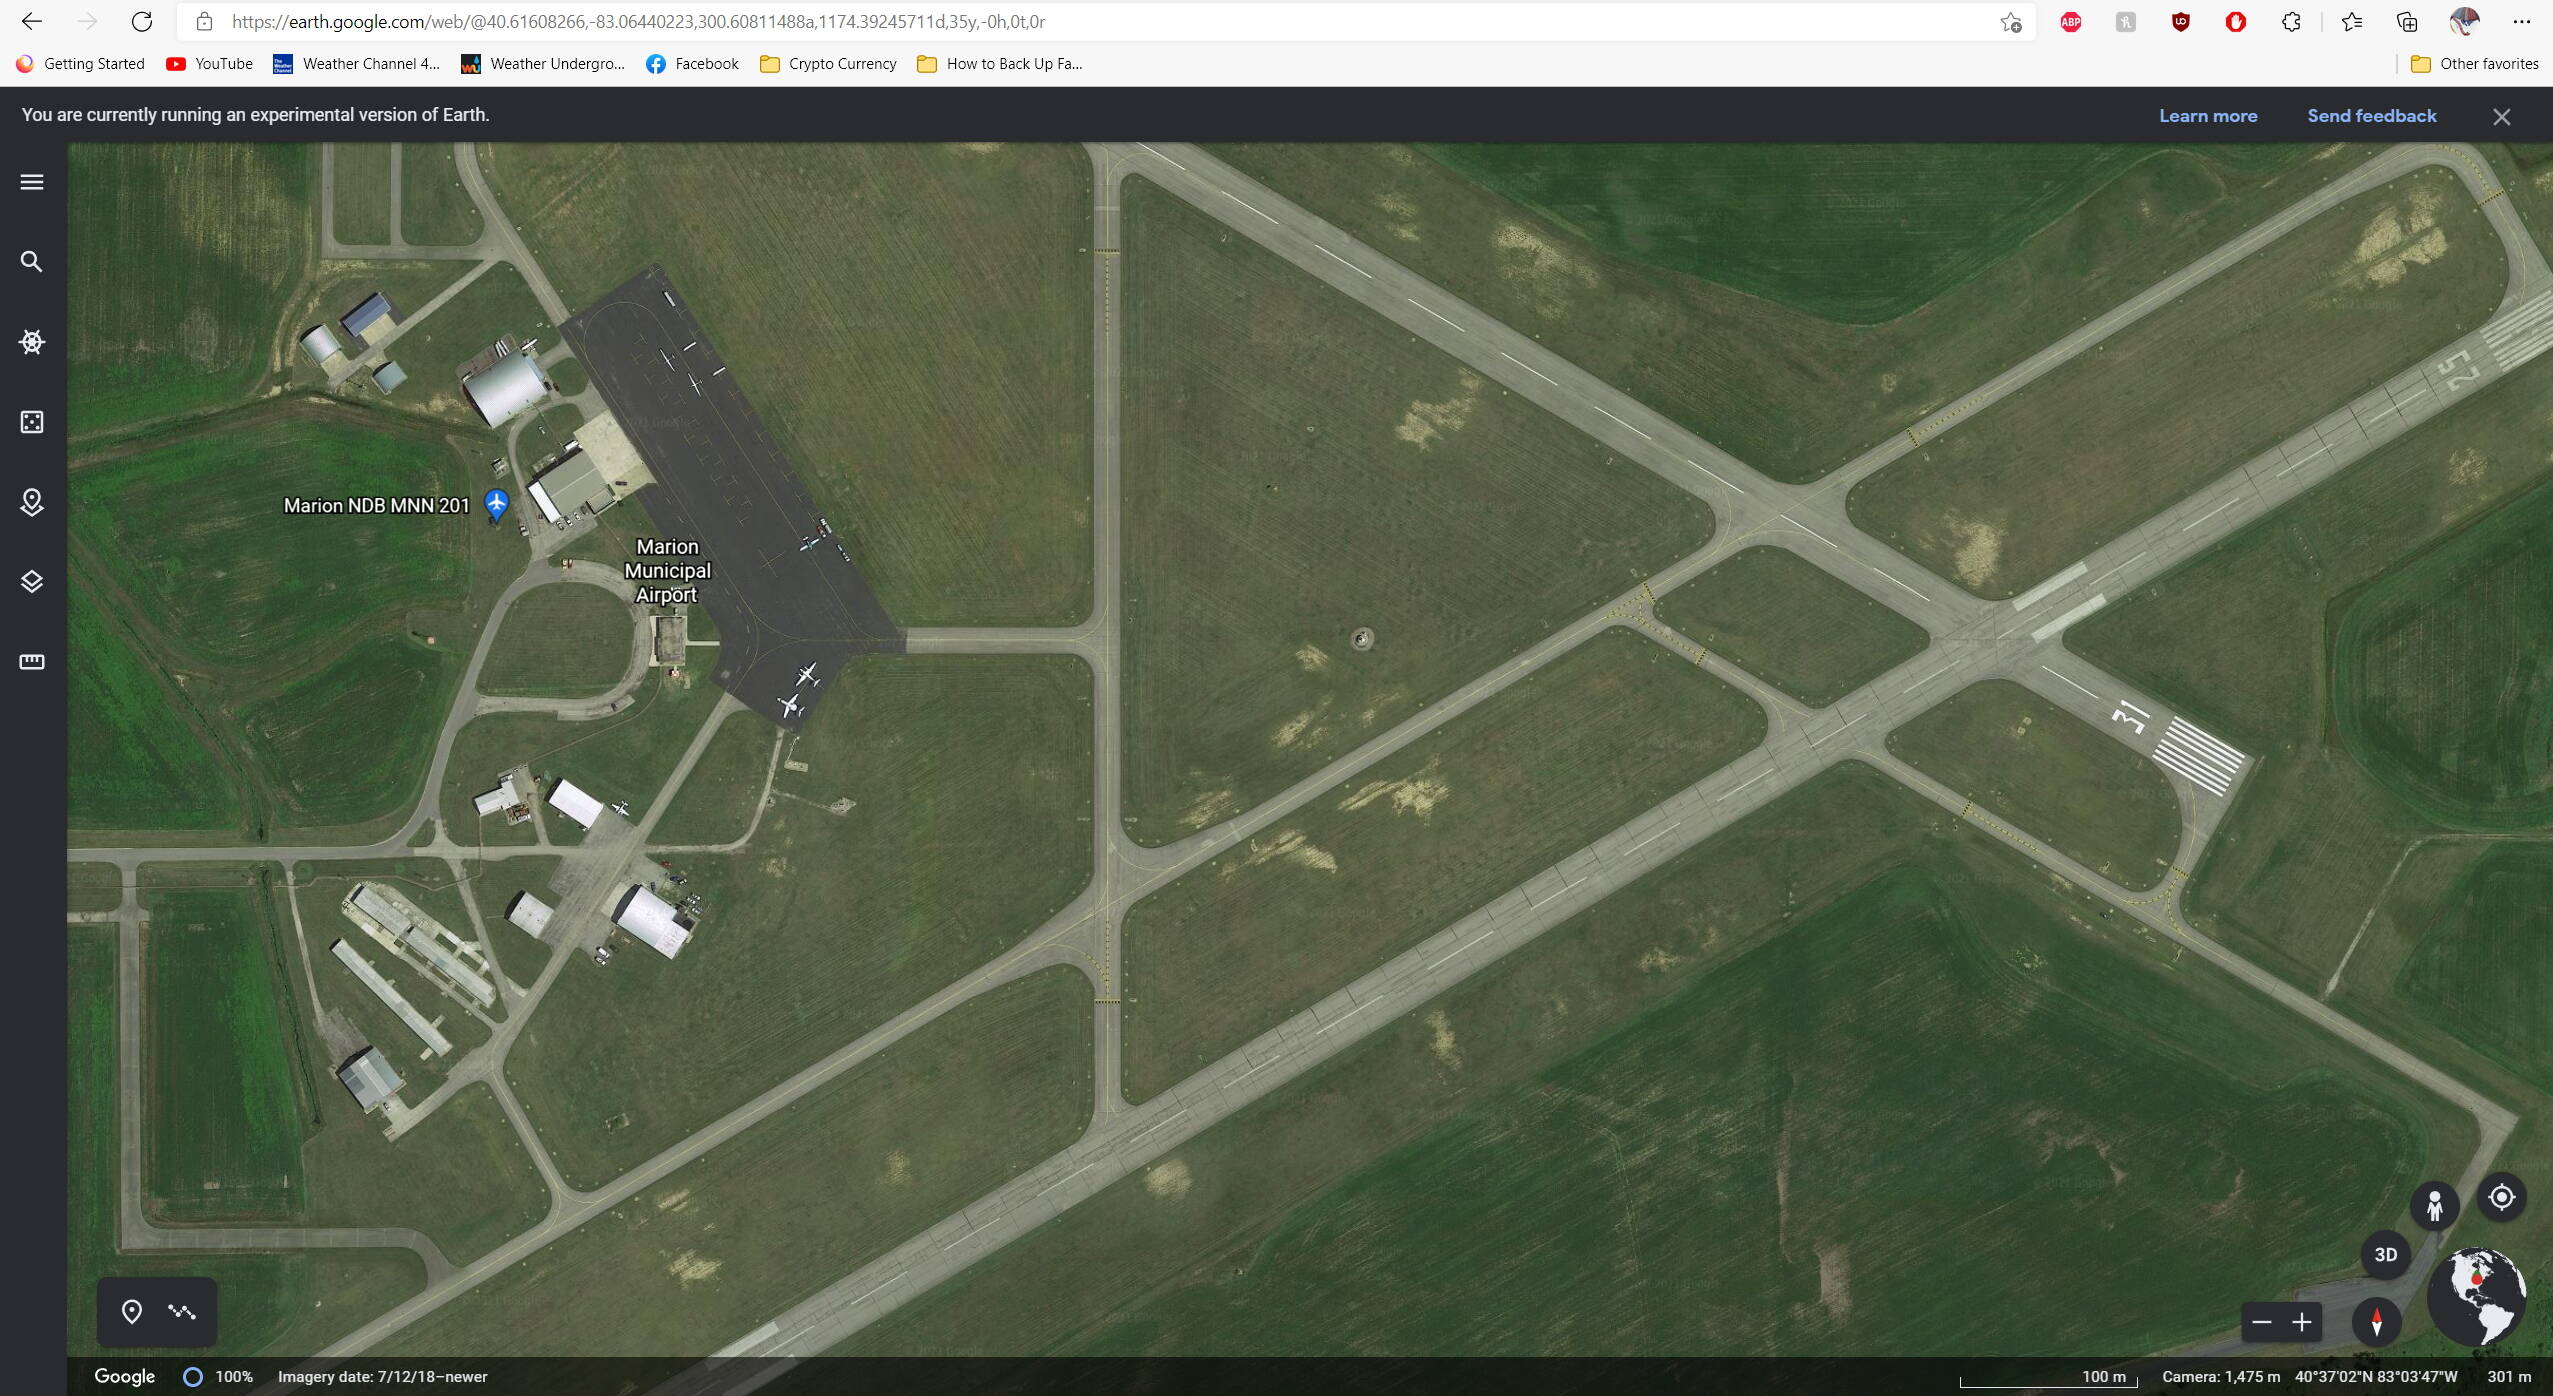The image size is (2553, 1396).
Task: Click the I'm Feeling Lucky dice icon
Action: coord(32,422)
